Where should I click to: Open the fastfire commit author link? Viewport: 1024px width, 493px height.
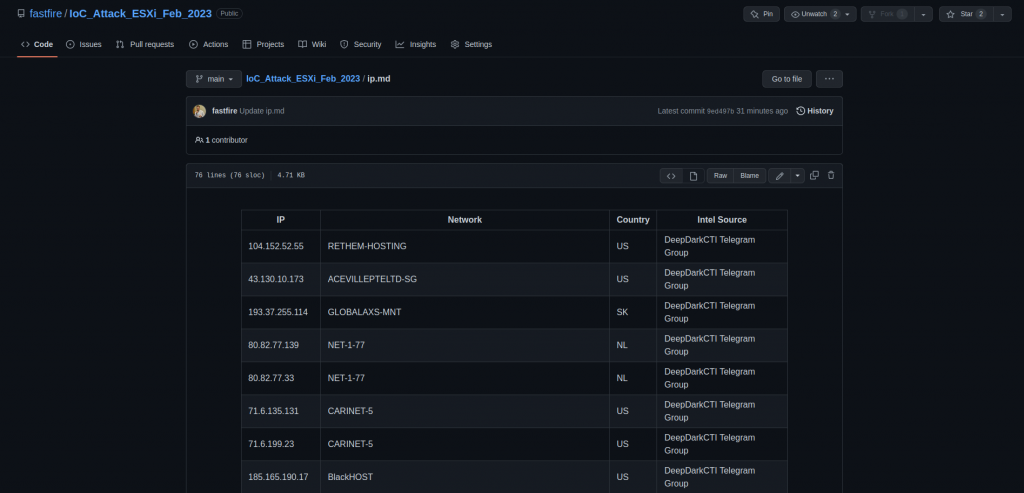click(225, 111)
